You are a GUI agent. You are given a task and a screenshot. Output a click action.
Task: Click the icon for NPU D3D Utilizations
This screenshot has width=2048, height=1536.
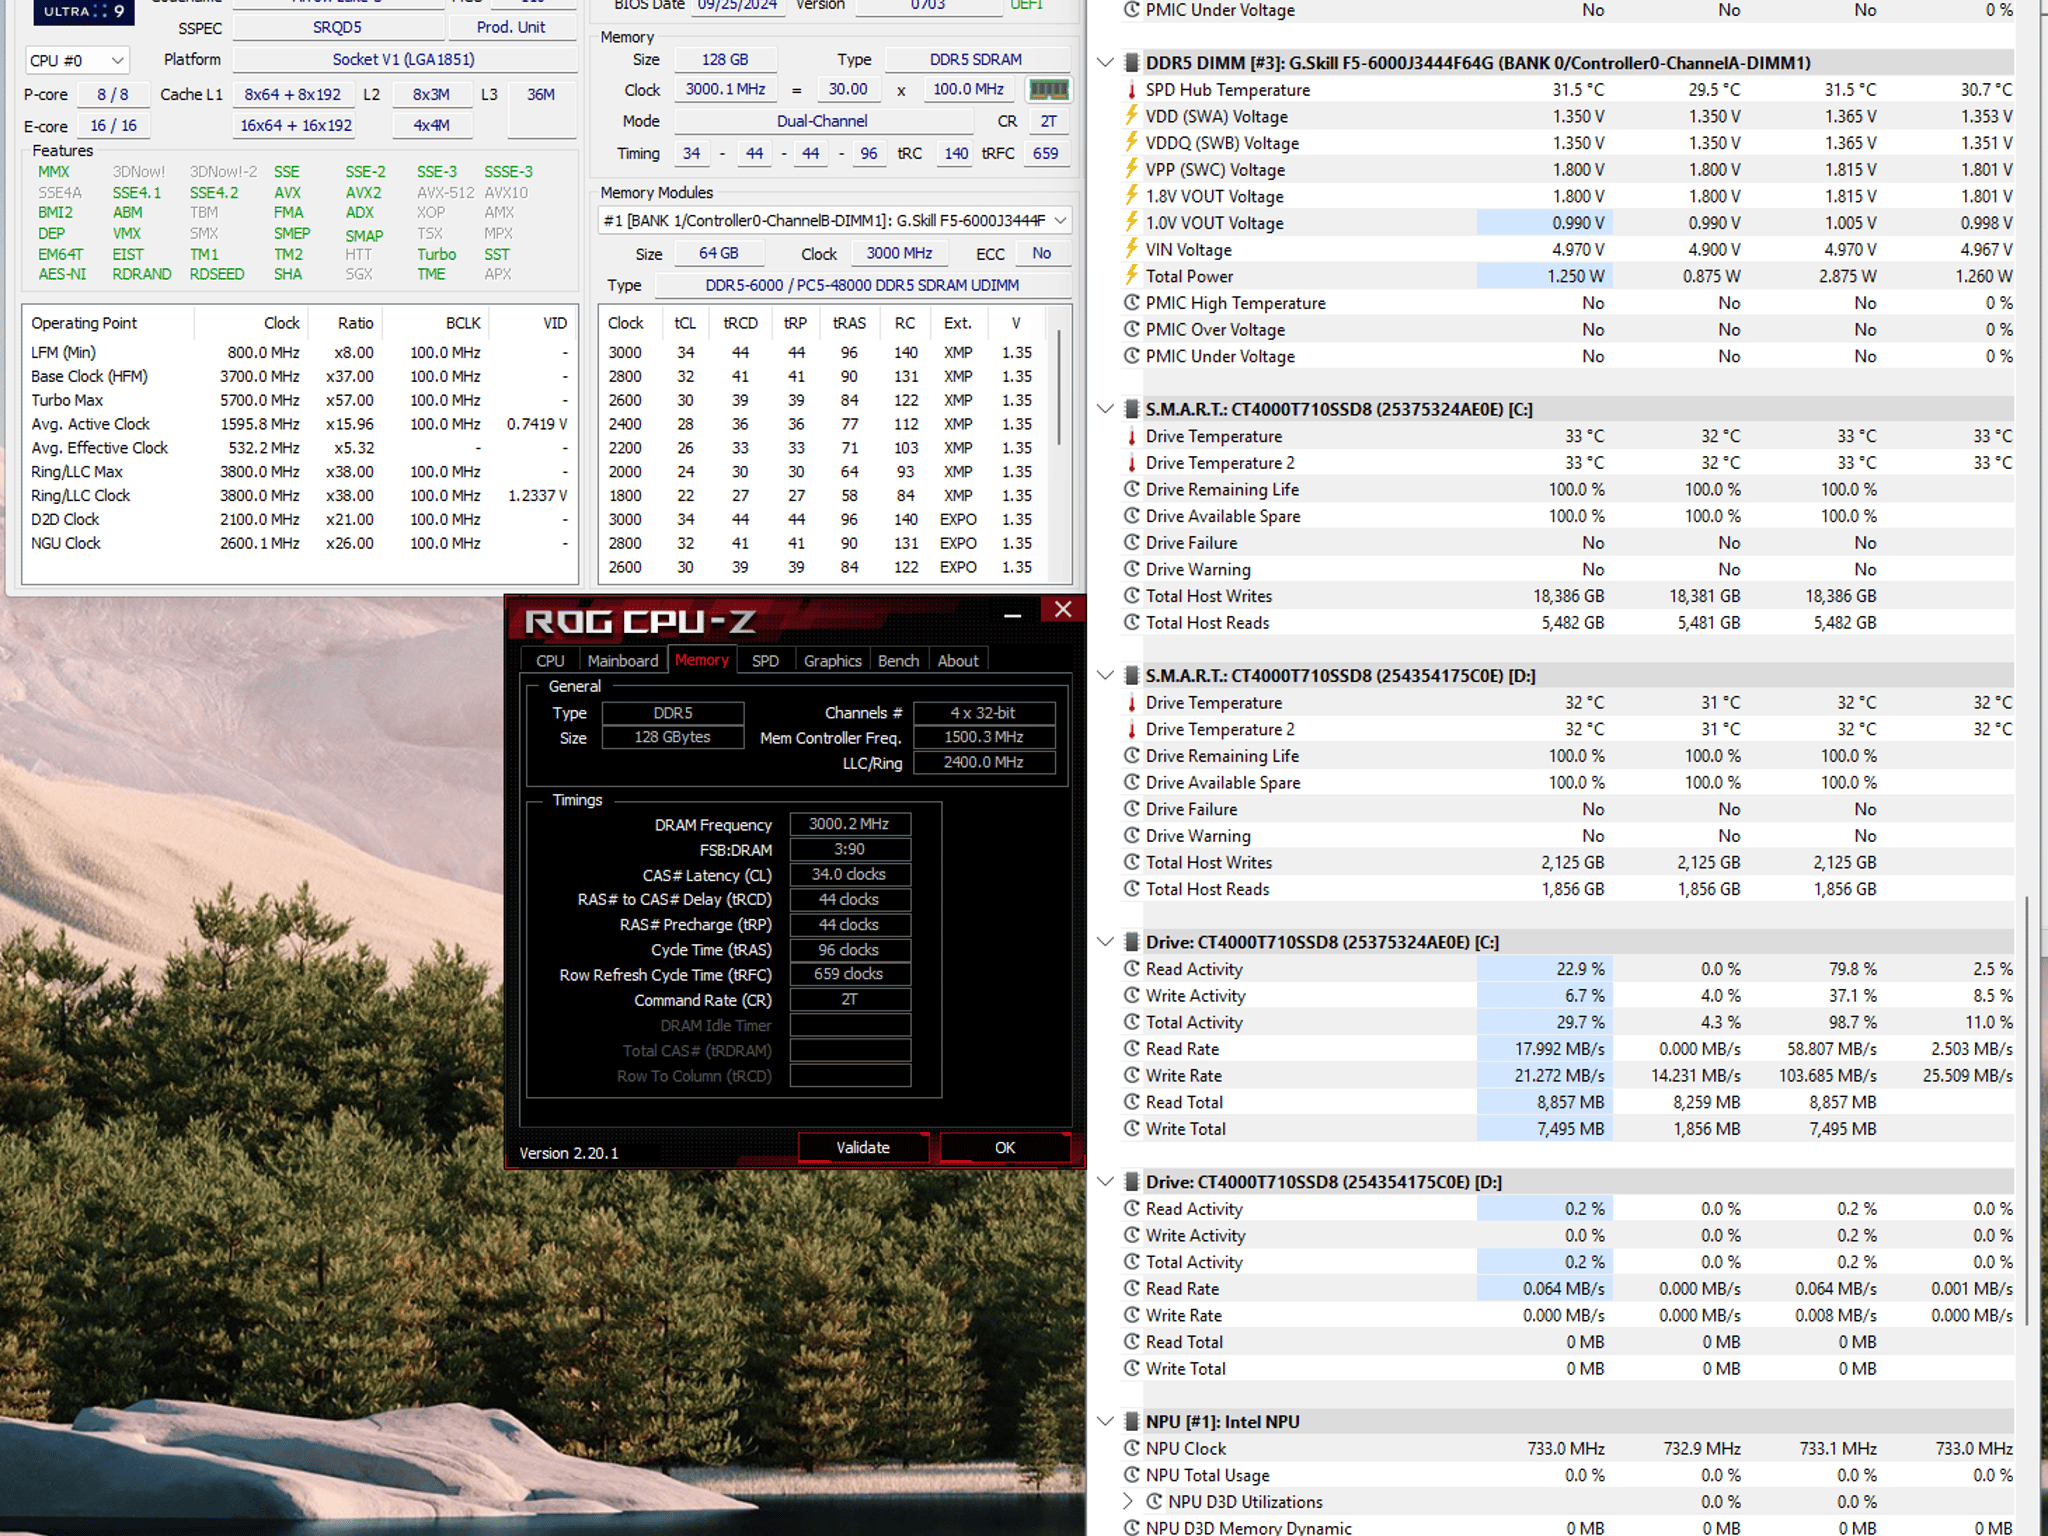click(x=1154, y=1502)
